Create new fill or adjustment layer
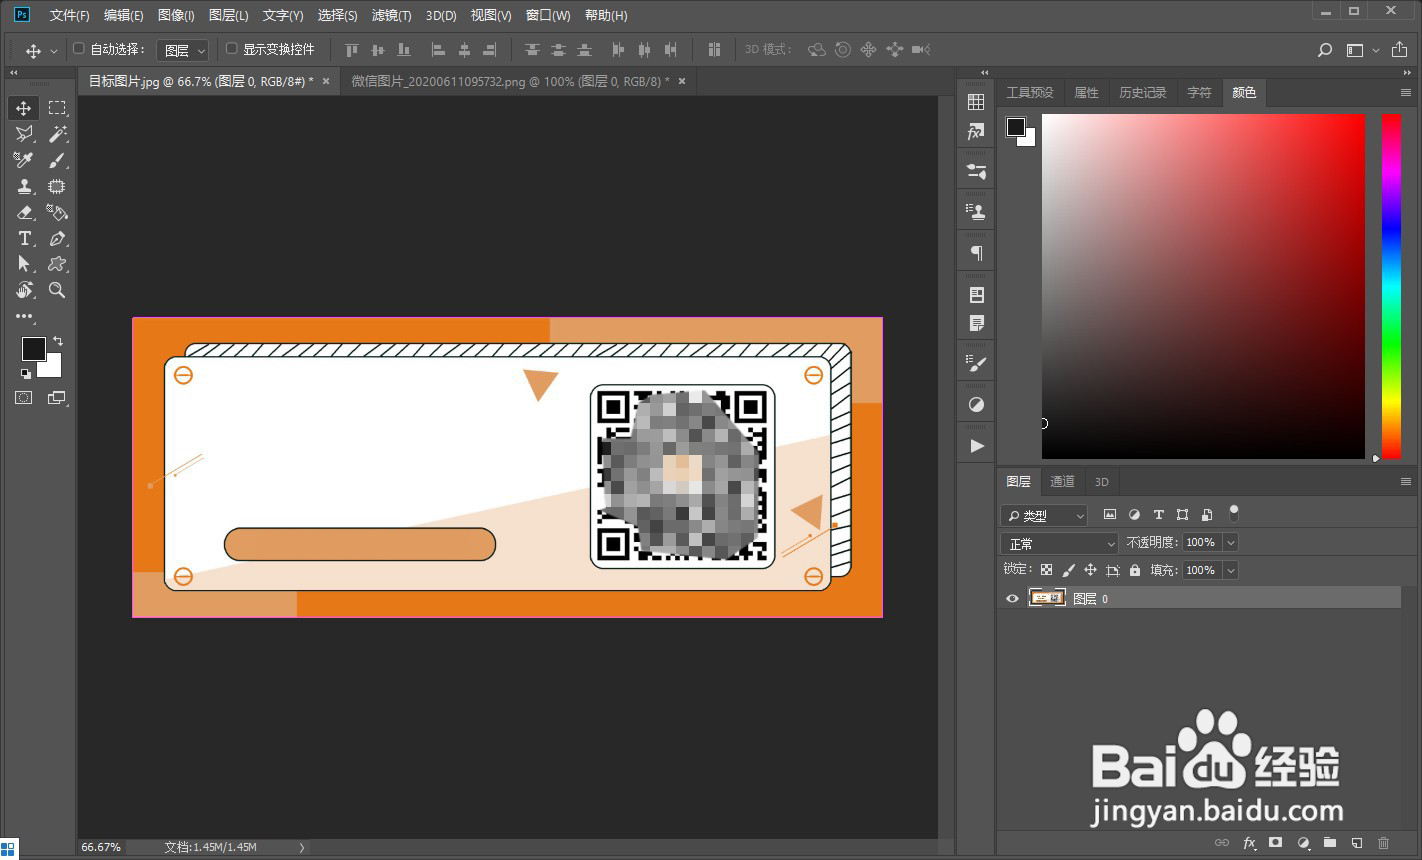Viewport: 1422px width, 860px height. tap(1303, 843)
